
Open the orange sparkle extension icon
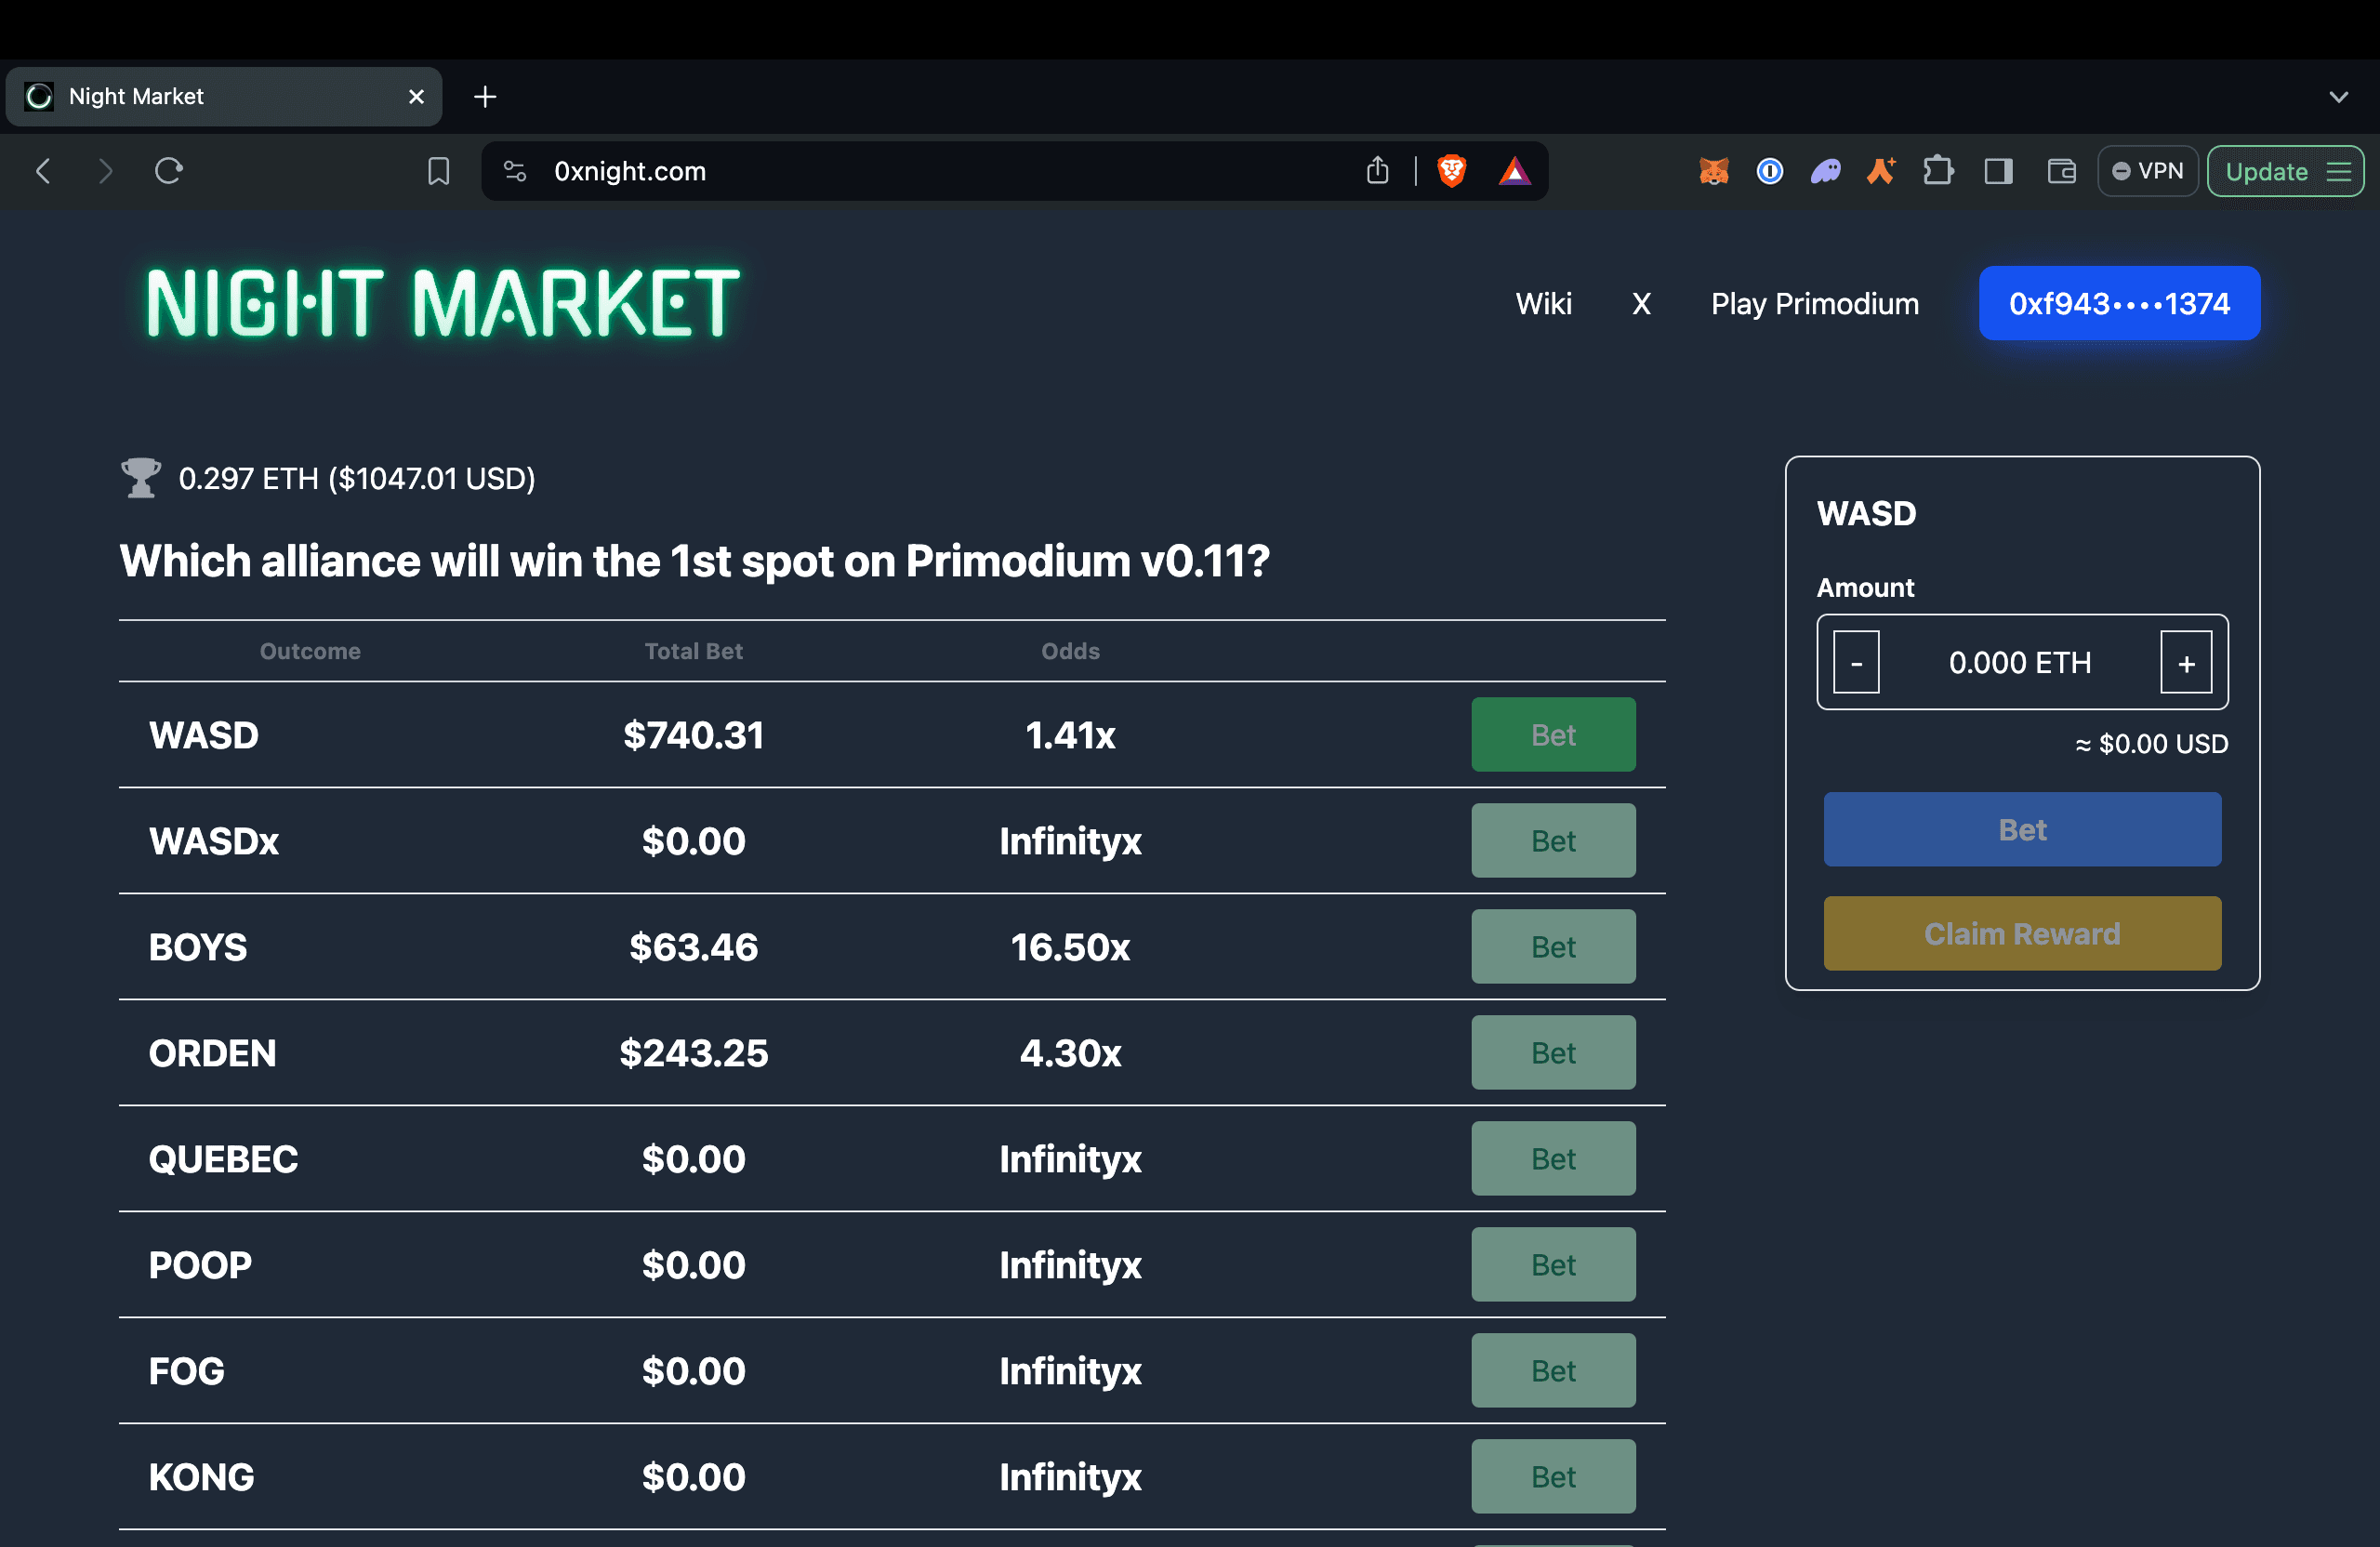(x=1881, y=171)
